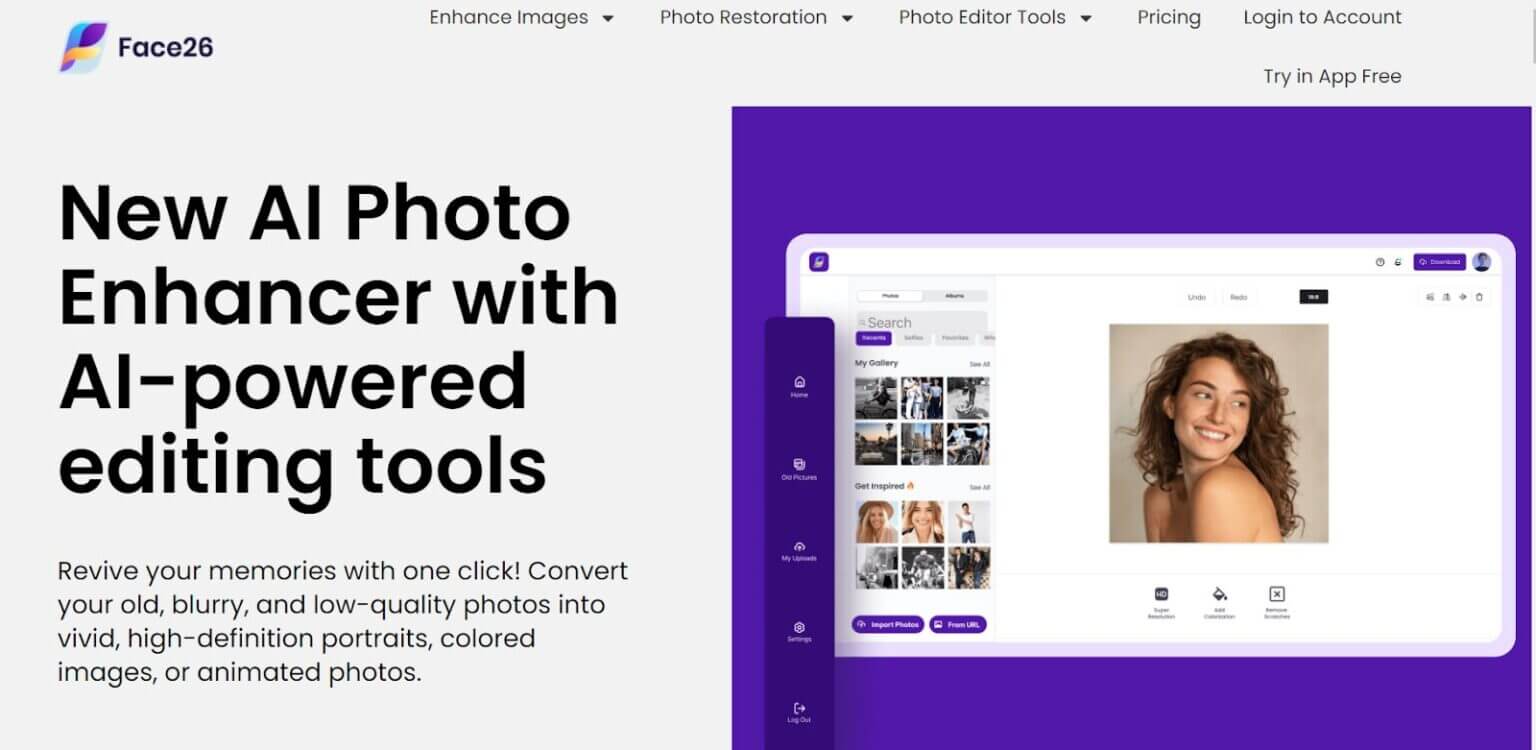Open Pricing from the top navigation
1536x750 pixels.
pos(1167,17)
